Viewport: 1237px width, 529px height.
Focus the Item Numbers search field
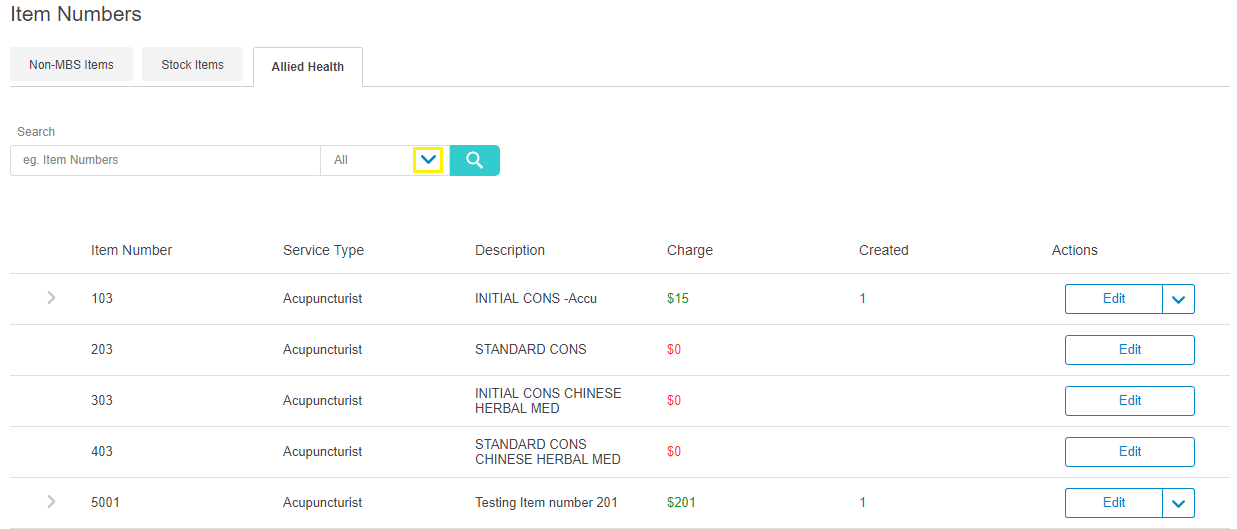click(165, 160)
